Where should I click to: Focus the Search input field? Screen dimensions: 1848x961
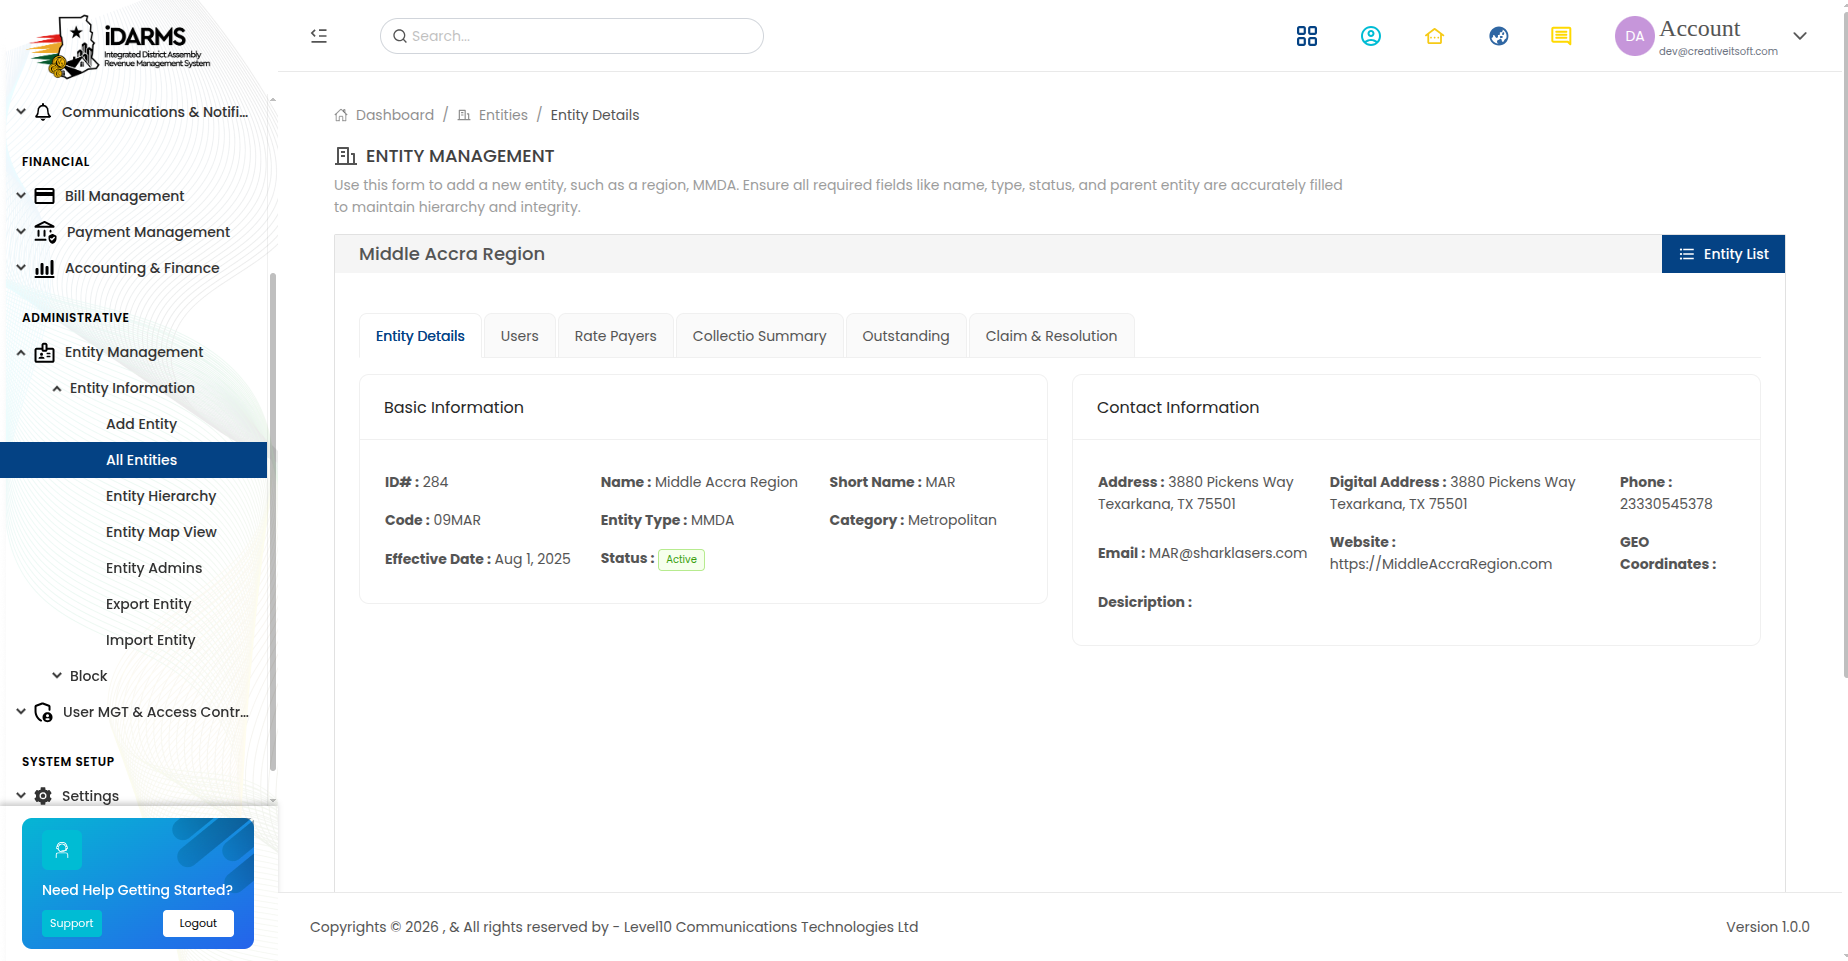[572, 36]
